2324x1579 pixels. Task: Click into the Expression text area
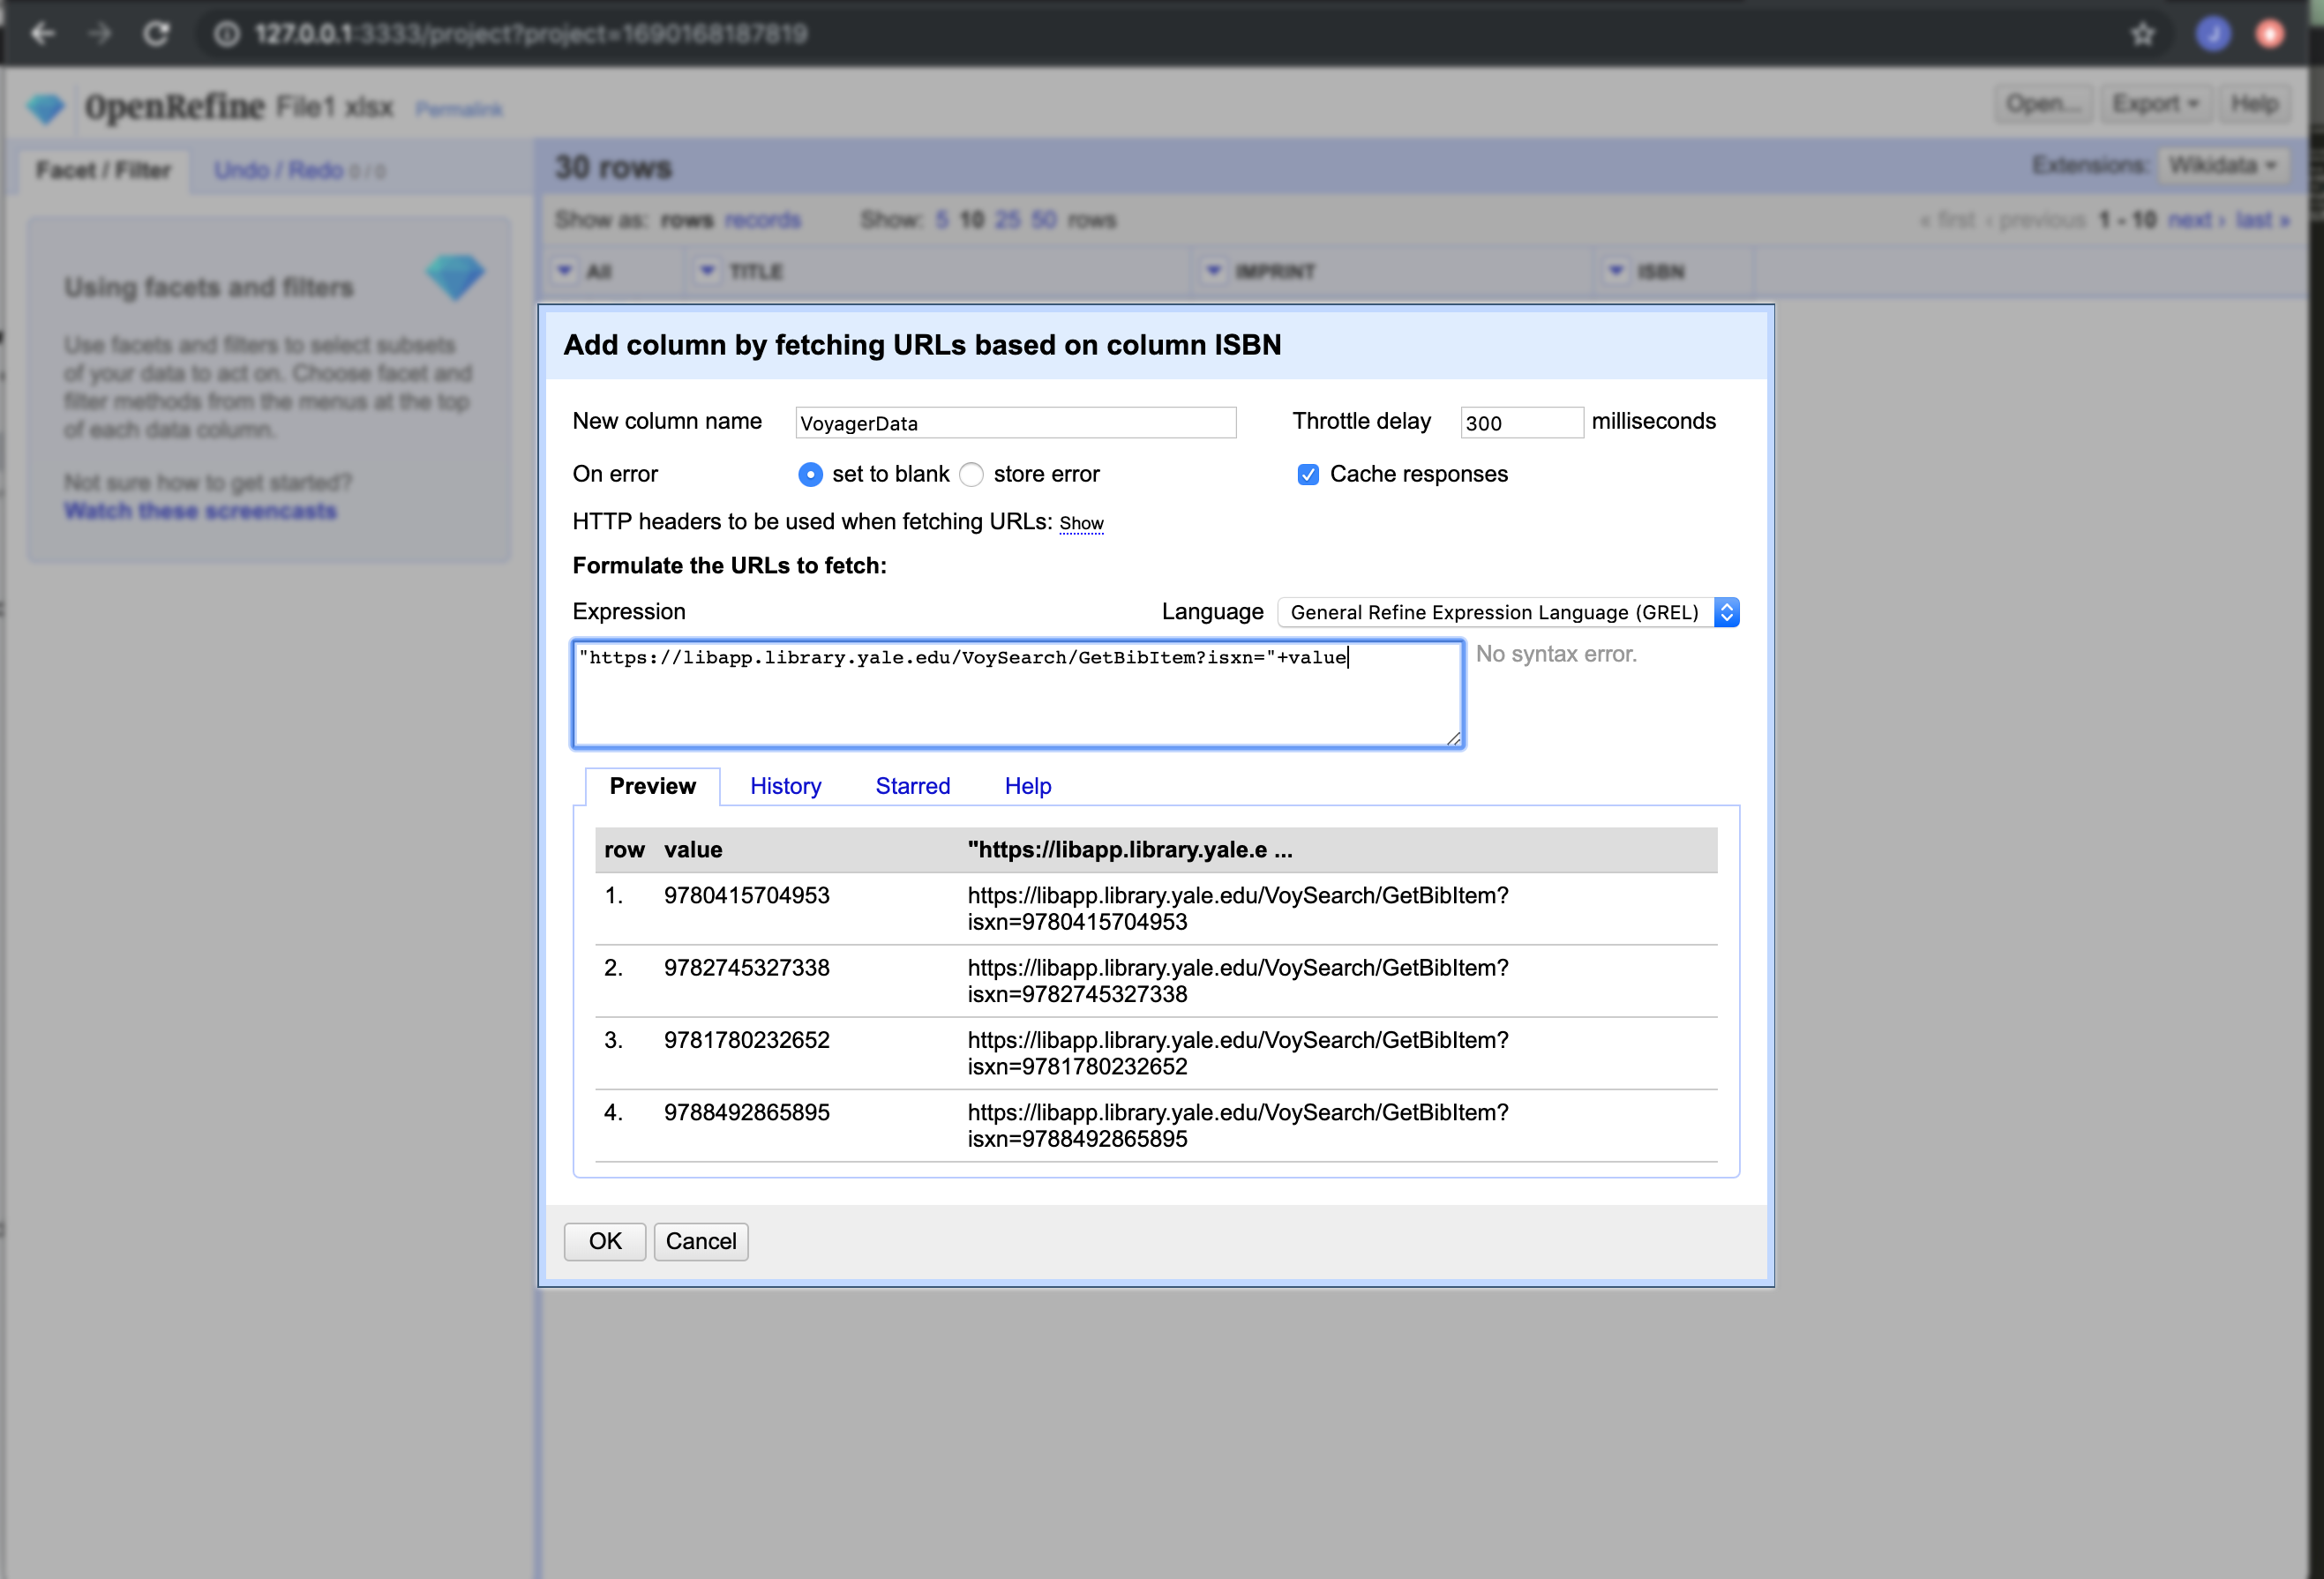[x=1017, y=694]
